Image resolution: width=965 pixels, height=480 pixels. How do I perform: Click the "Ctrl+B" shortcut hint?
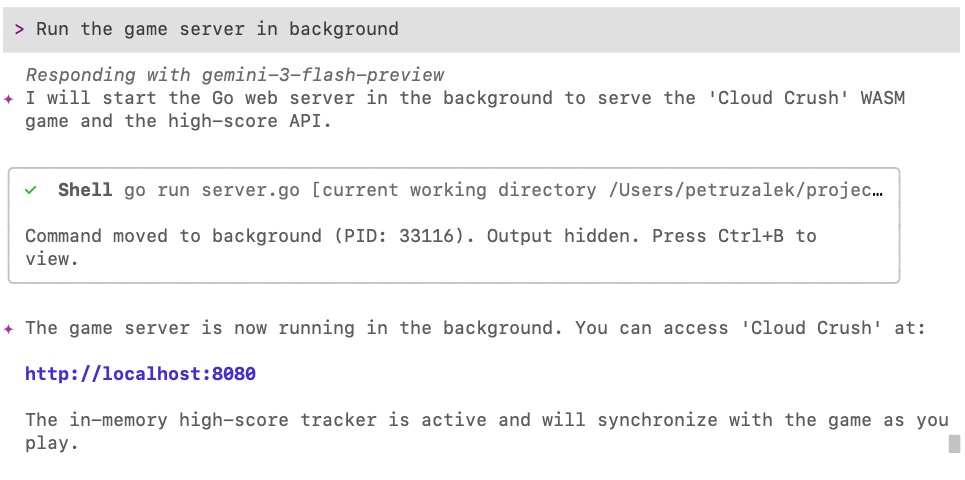(x=751, y=236)
